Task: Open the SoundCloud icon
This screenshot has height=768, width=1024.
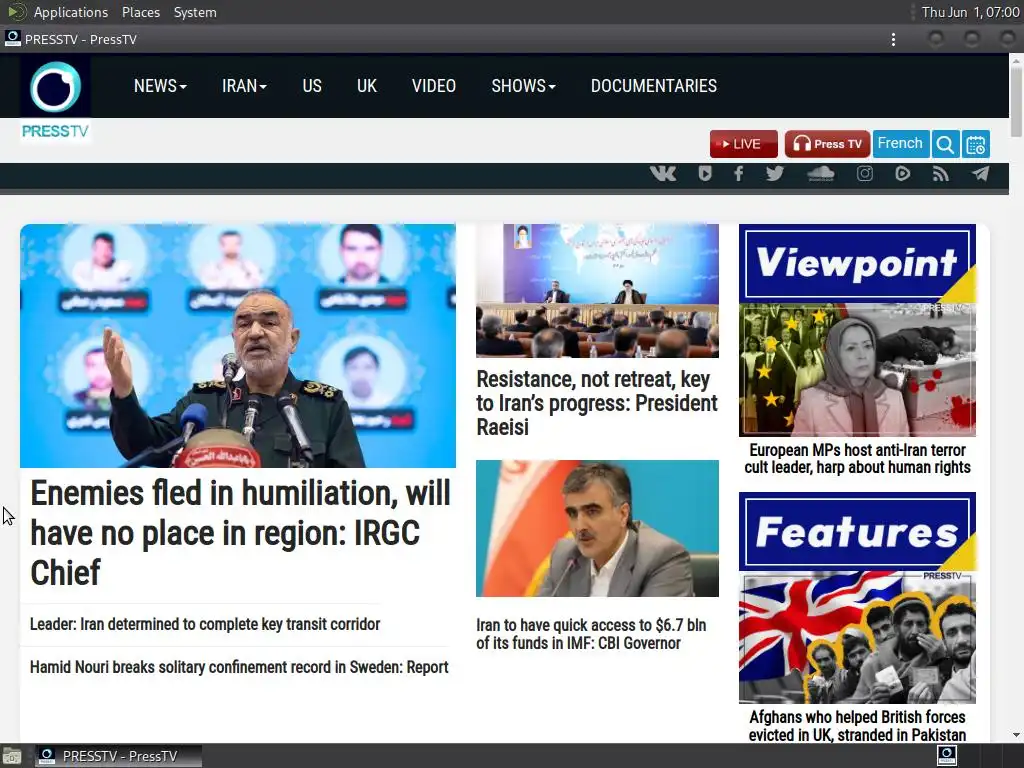Action: point(821,173)
